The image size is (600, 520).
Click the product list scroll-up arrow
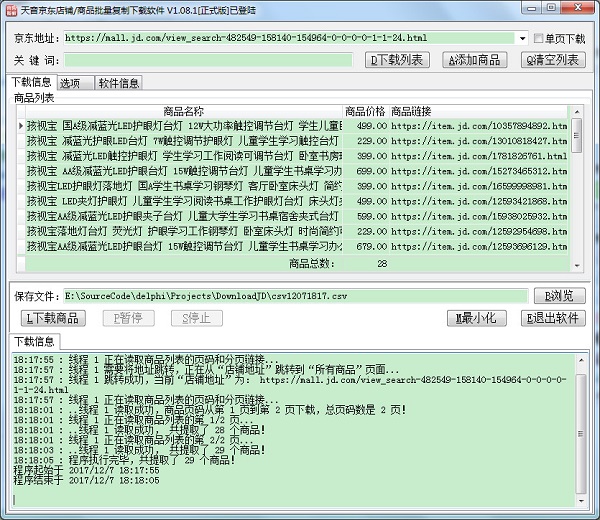[577, 112]
